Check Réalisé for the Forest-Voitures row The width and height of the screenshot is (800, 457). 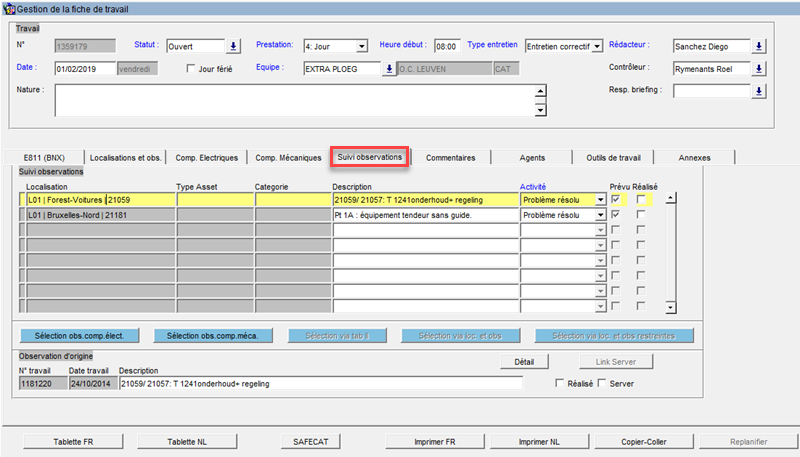(641, 199)
